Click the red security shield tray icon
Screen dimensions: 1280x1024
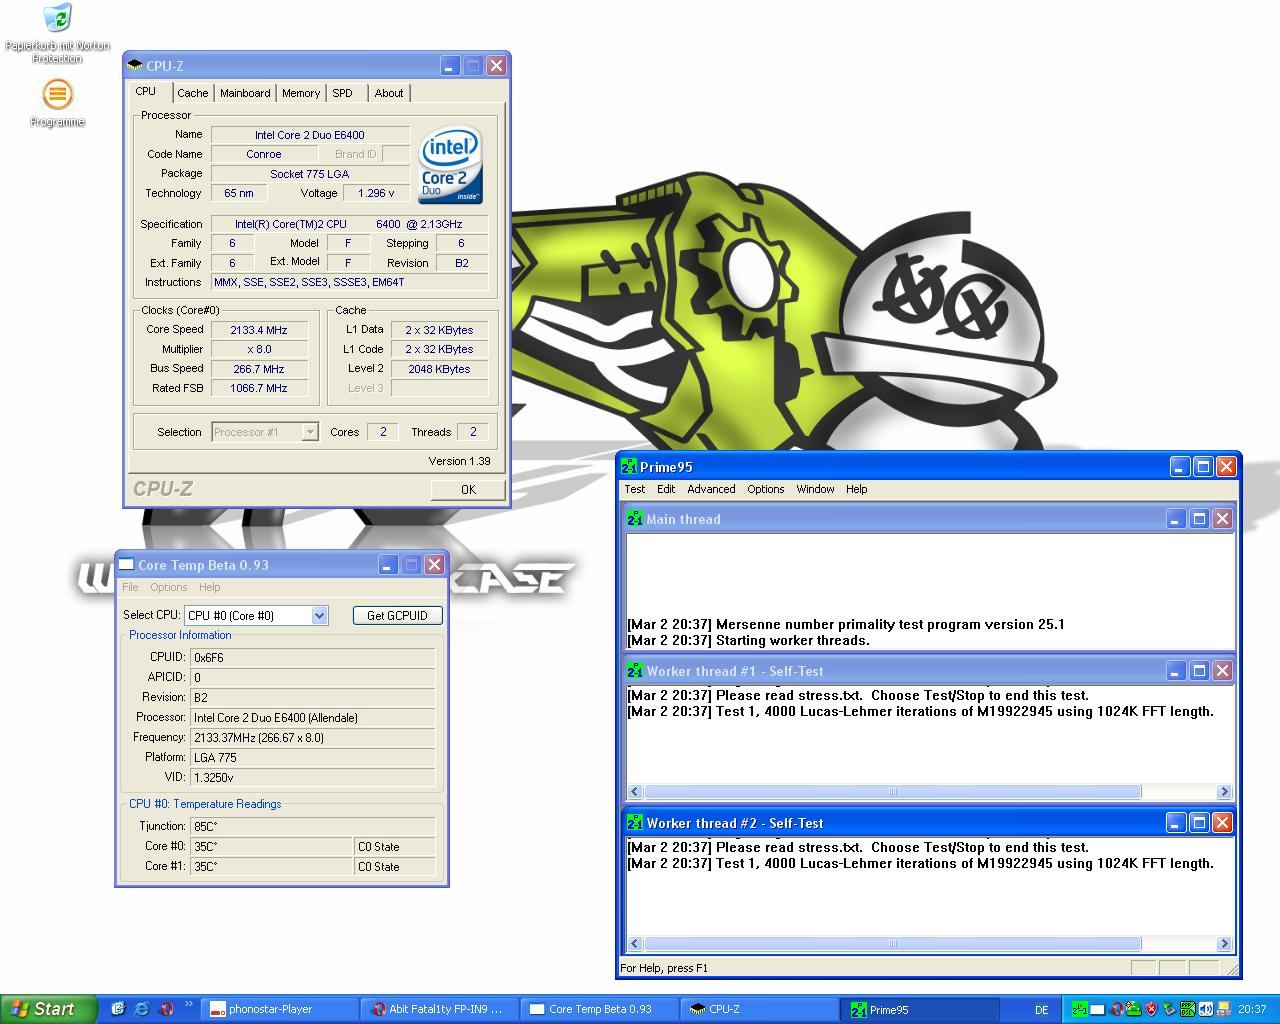click(1151, 1009)
